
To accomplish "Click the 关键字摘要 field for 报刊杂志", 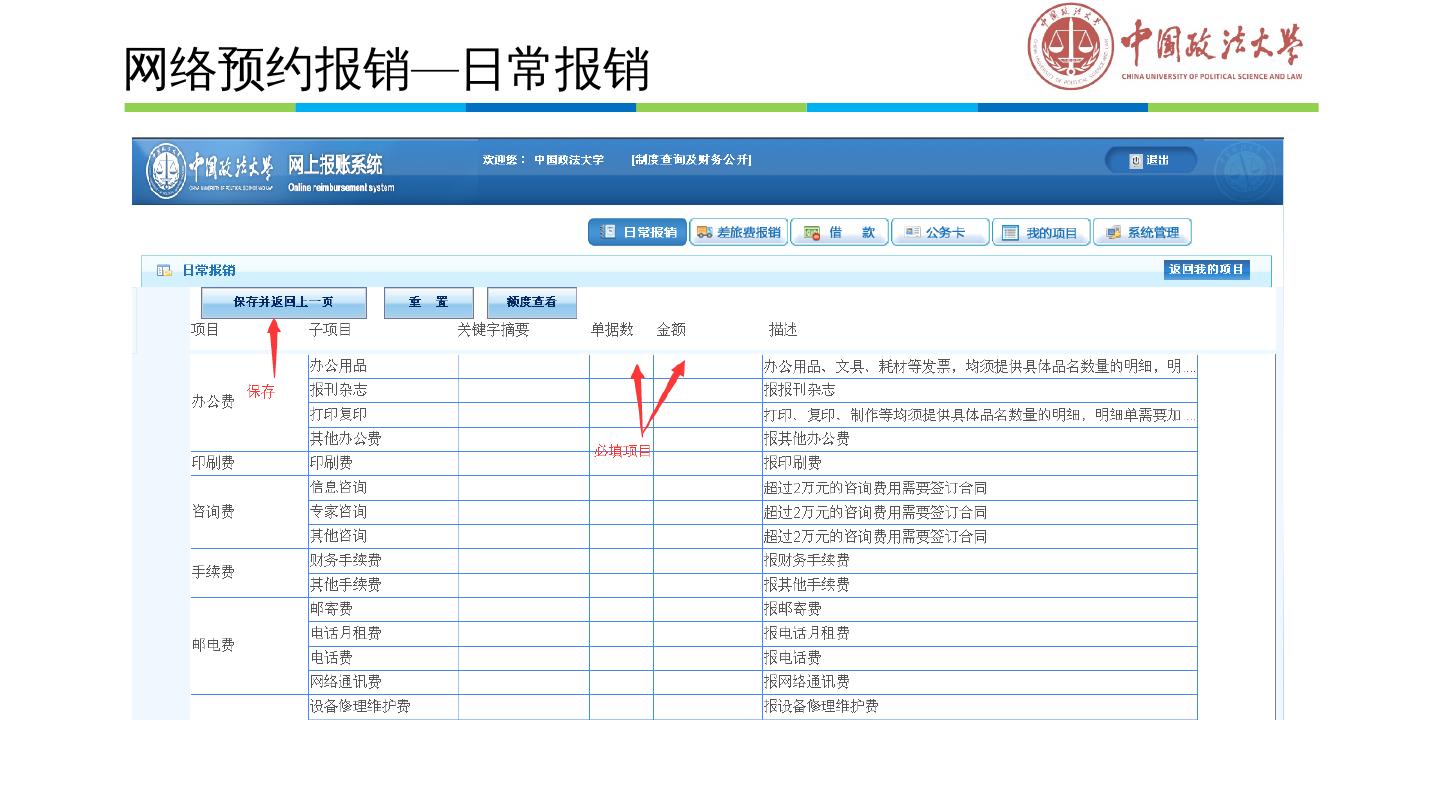I will pyautogui.click(x=524, y=390).
